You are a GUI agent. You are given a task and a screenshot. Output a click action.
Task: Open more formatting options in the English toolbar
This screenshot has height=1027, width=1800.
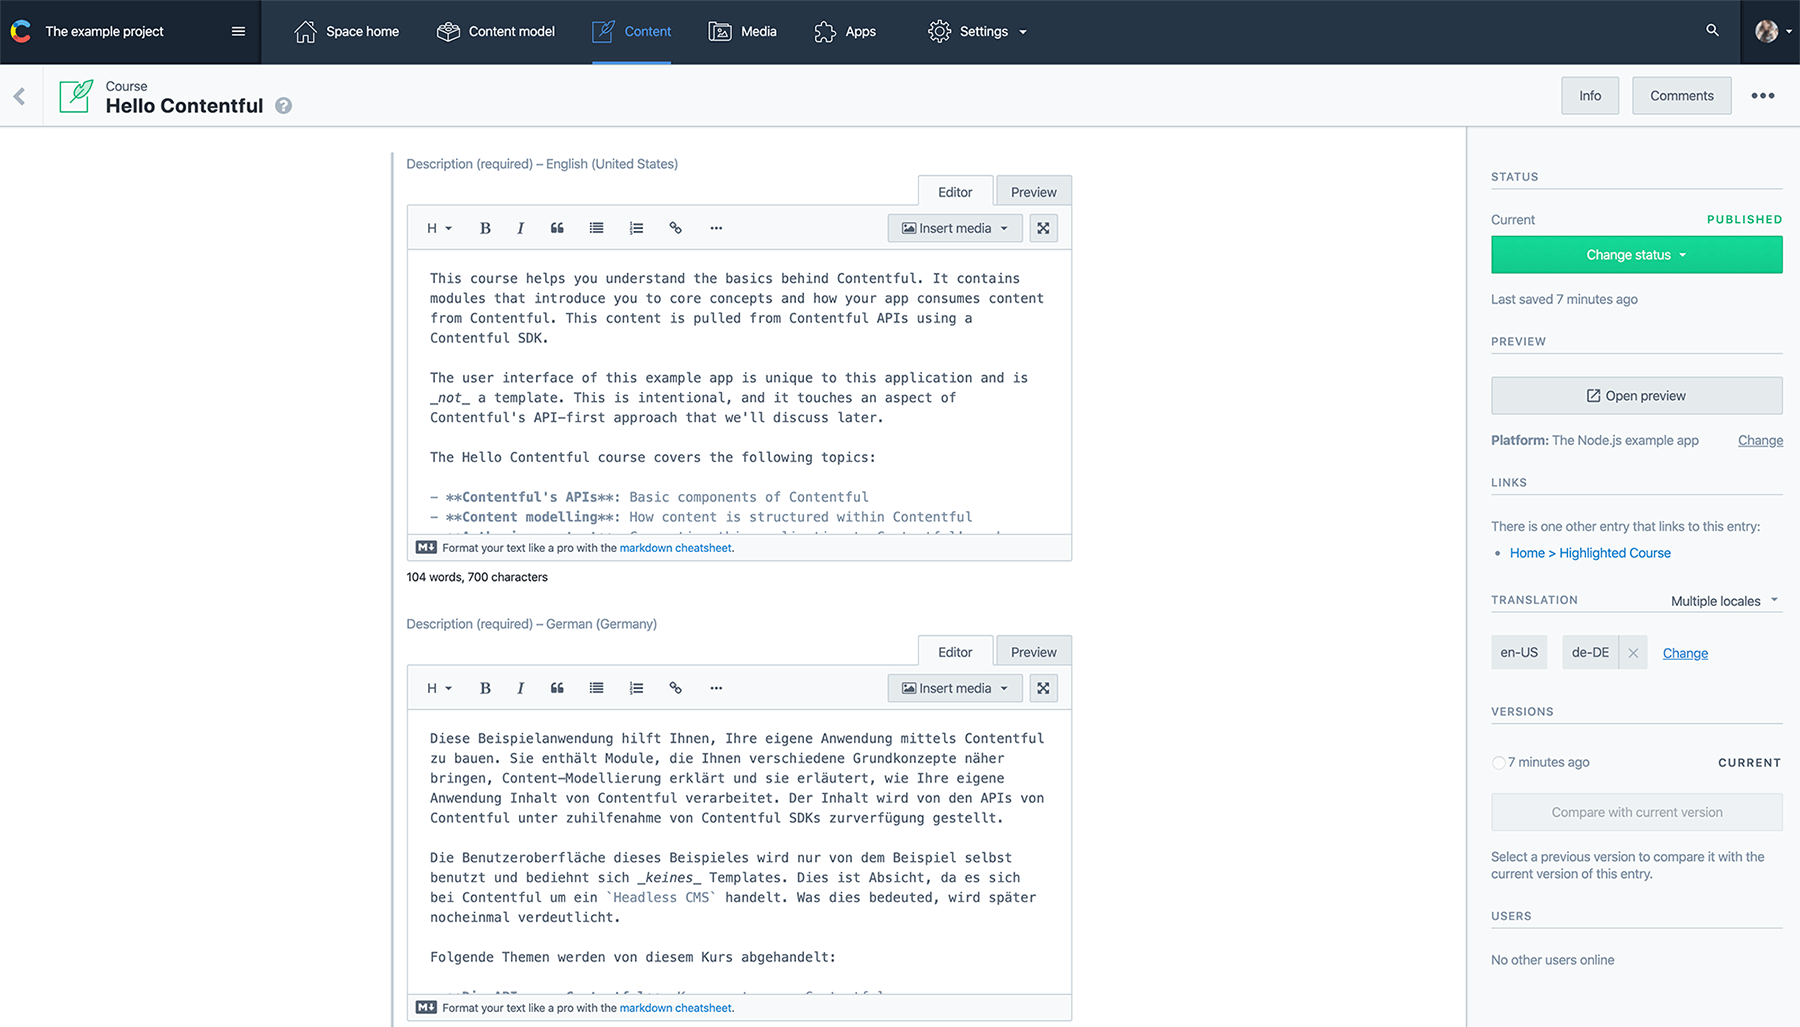click(x=716, y=227)
